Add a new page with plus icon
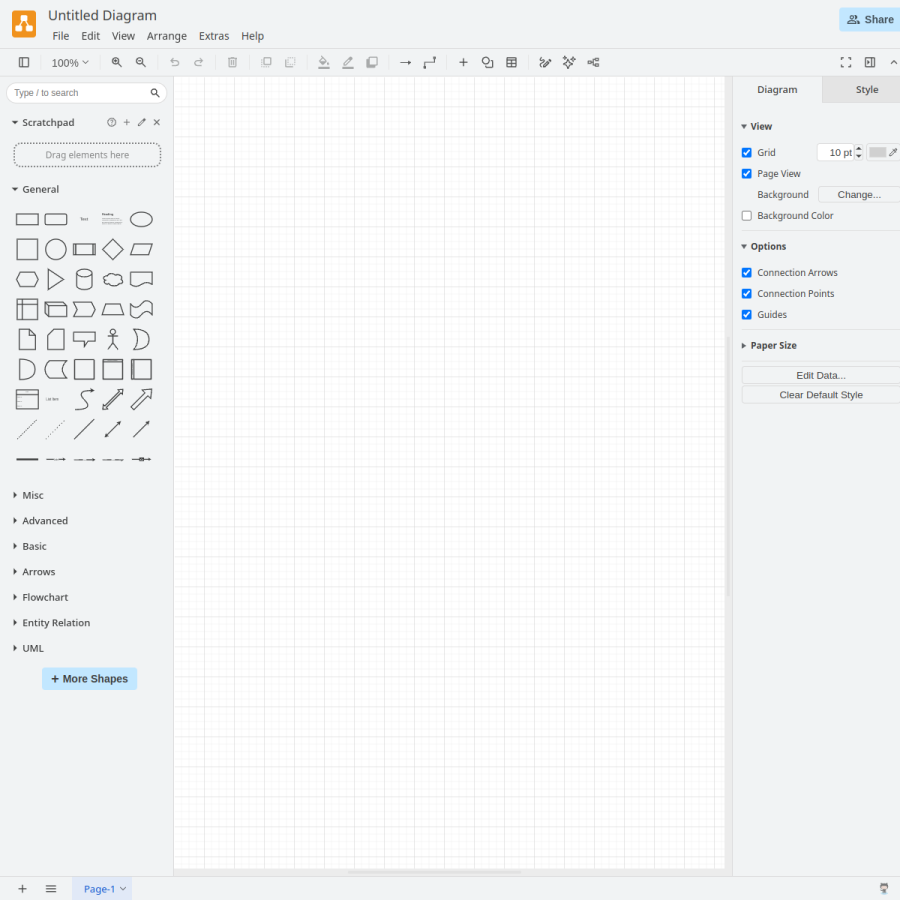Screen dimensions: 900x900 (x=22, y=889)
